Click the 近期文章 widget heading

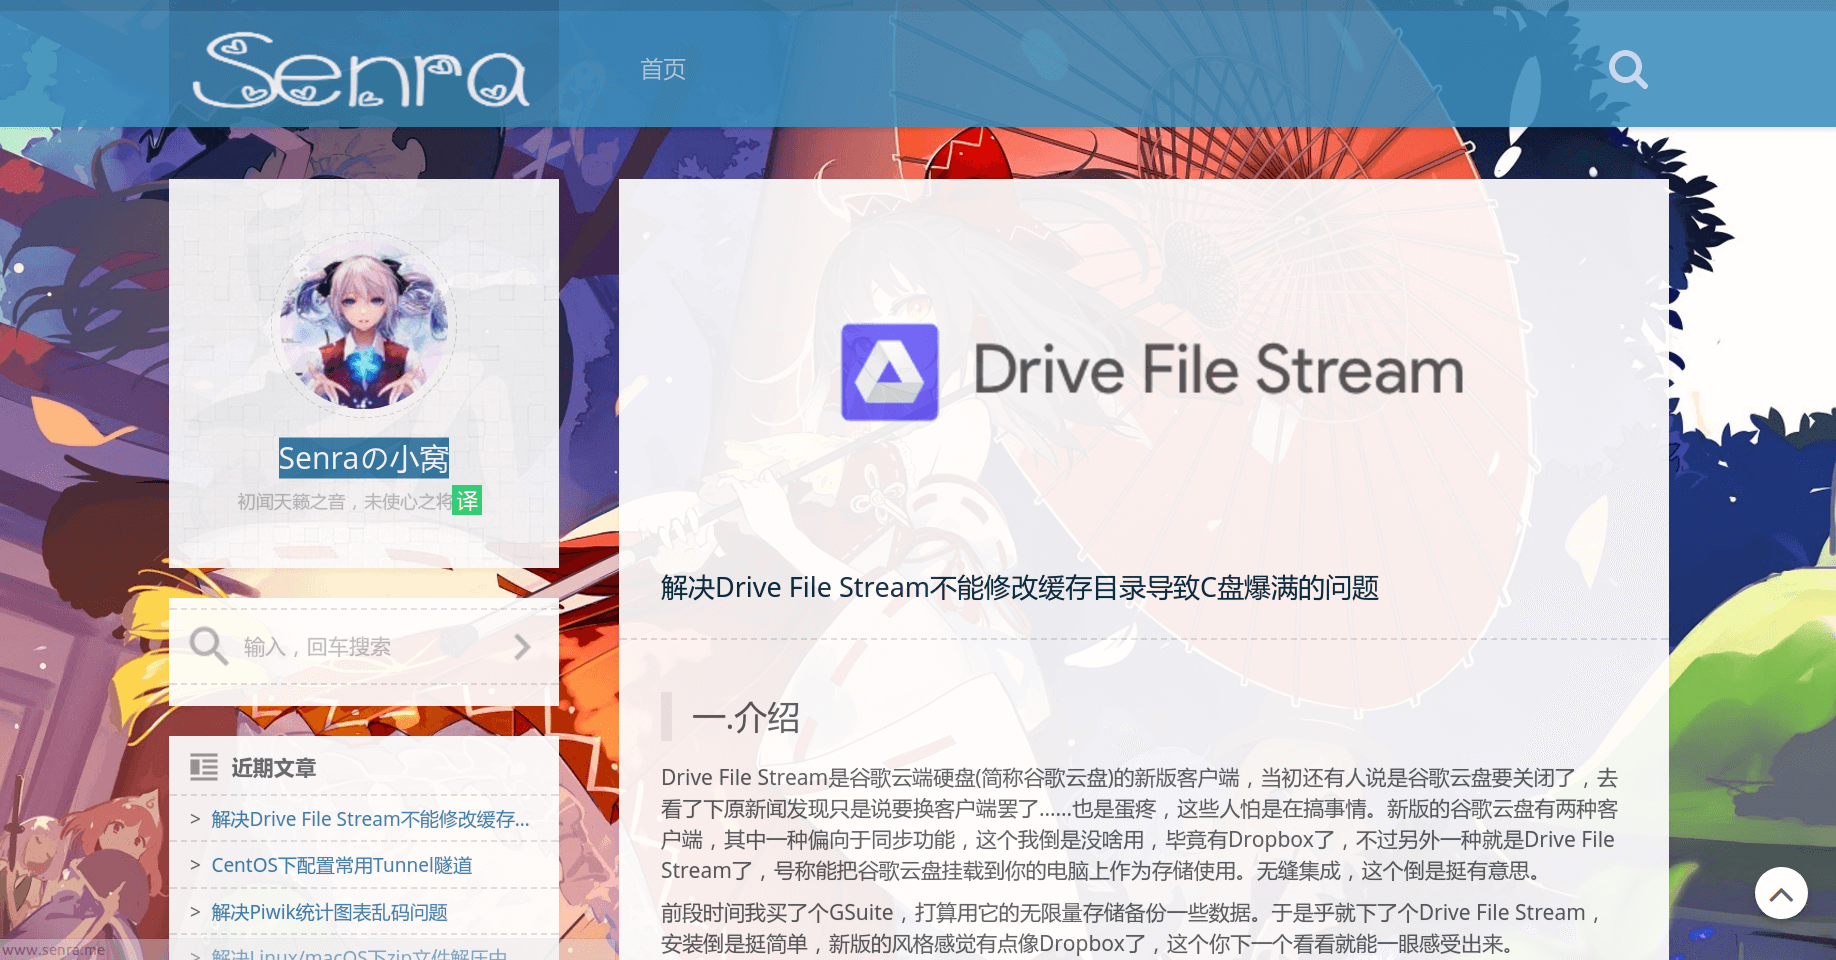(x=274, y=767)
